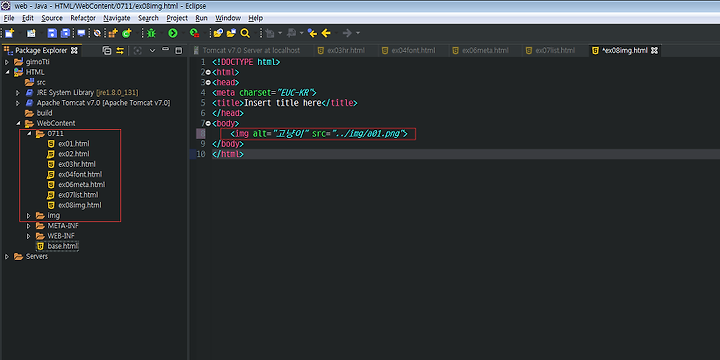Open the Edit menu

click(28, 18)
